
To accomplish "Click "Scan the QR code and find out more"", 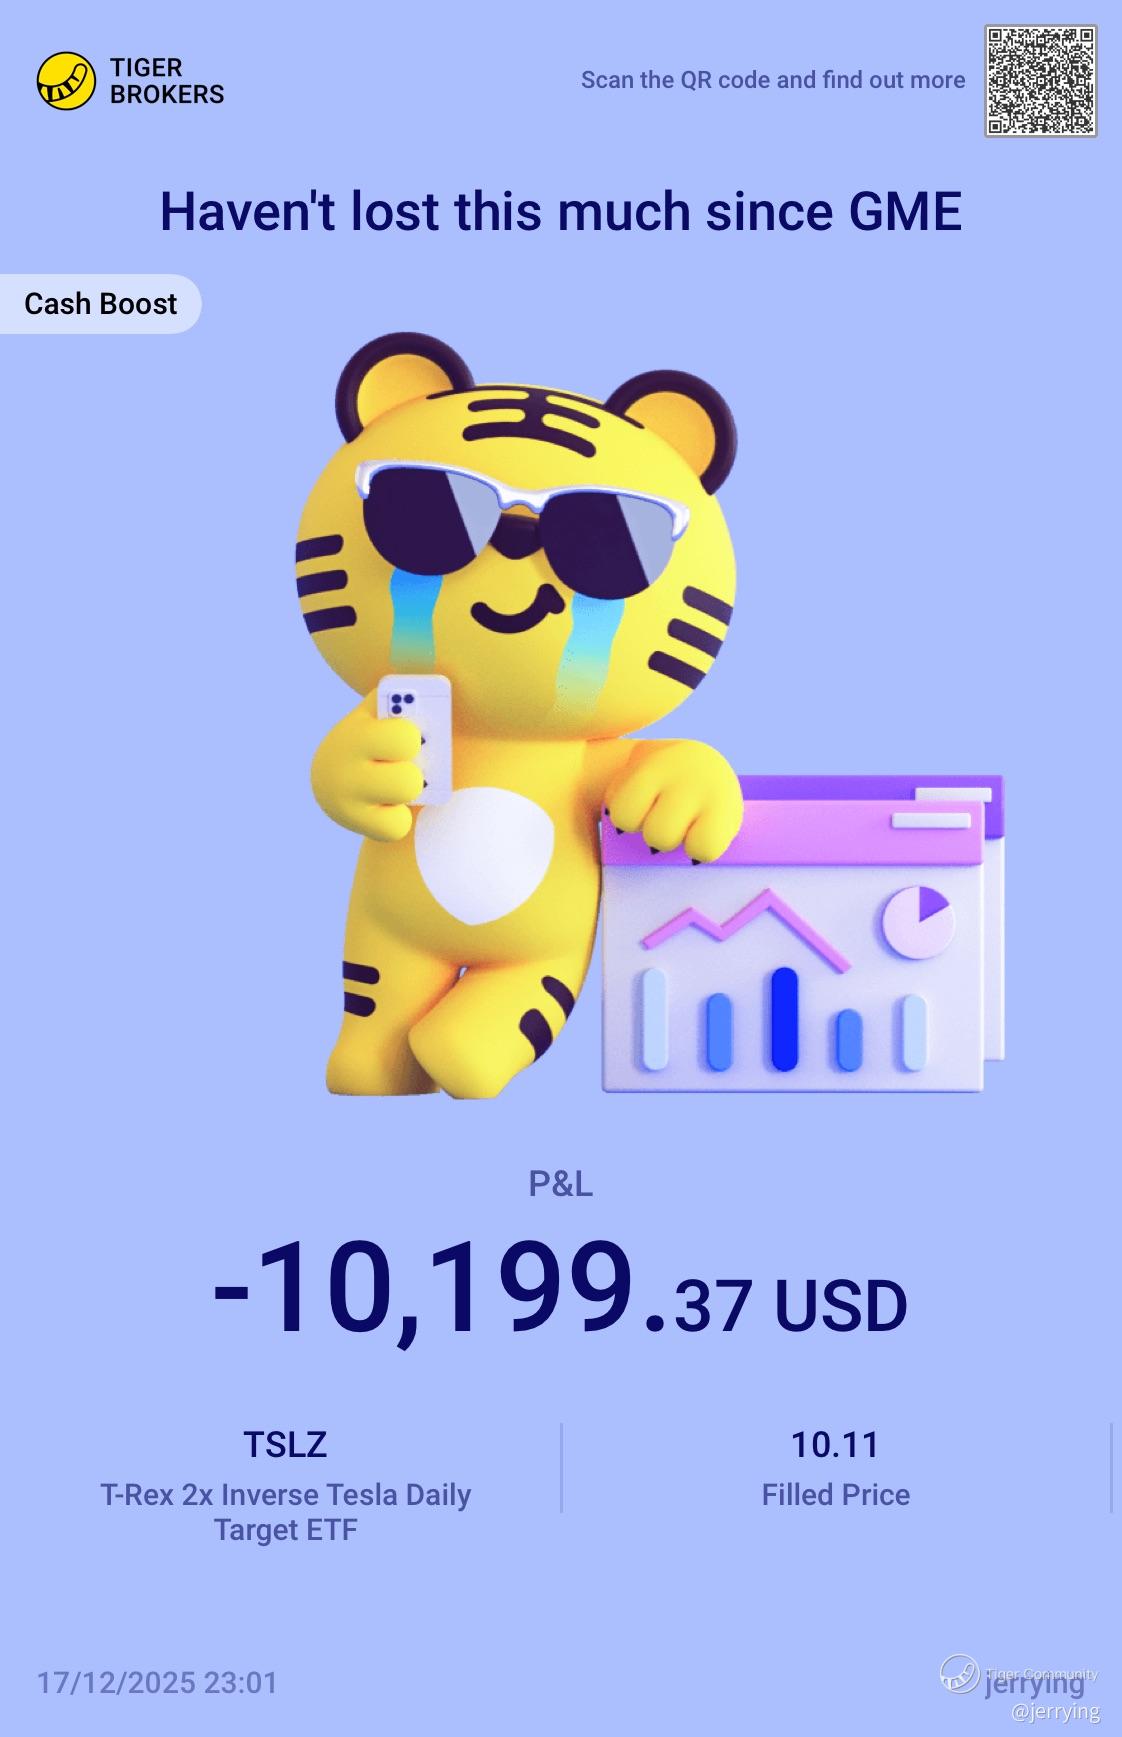I will pos(773,80).
